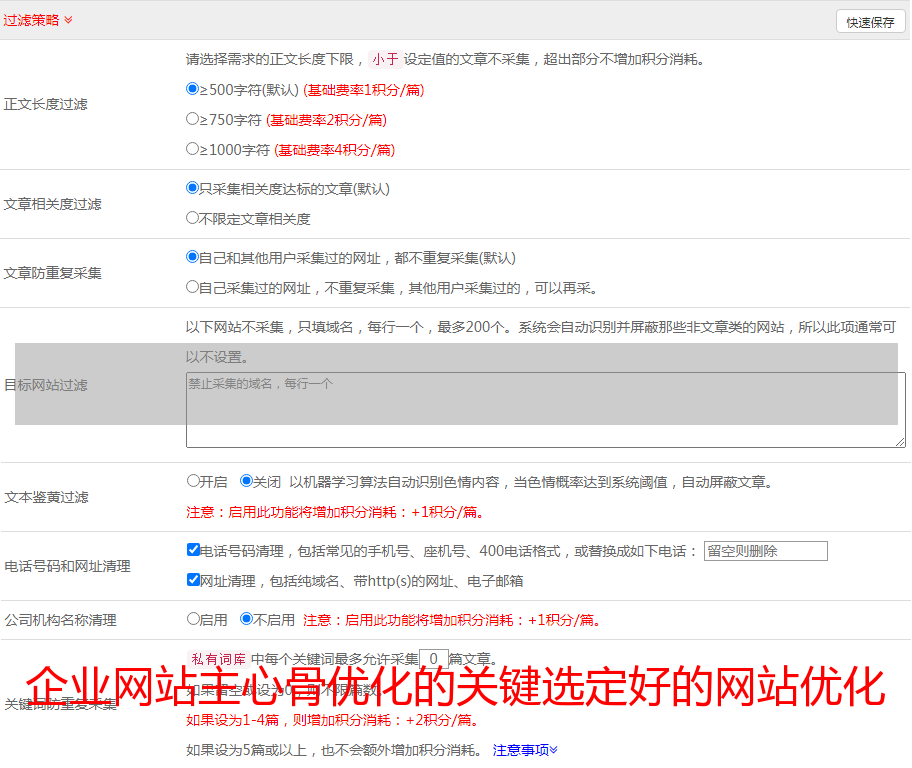Viewport: 912px width, 768px height.
Task: Select the ≥750字符 length option
Action: coord(193,119)
